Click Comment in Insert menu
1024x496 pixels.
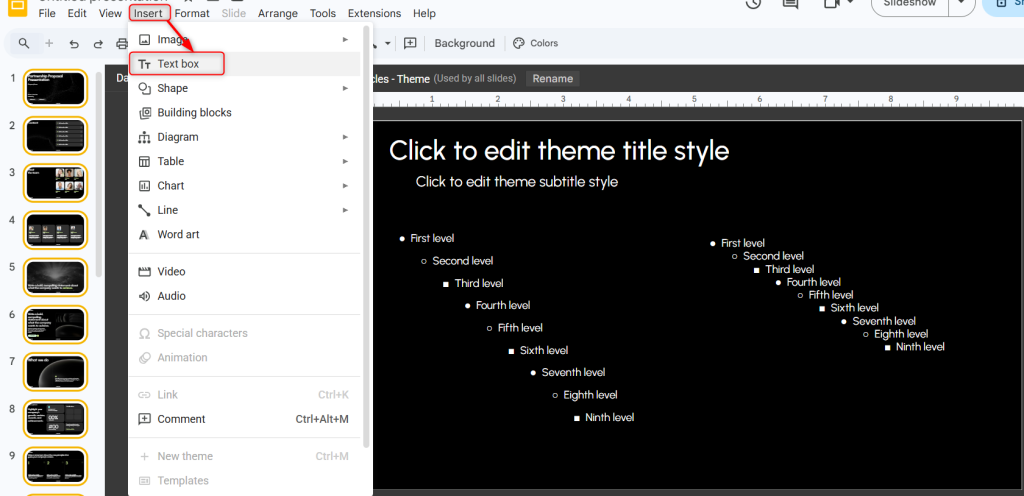pyautogui.click(x=181, y=419)
